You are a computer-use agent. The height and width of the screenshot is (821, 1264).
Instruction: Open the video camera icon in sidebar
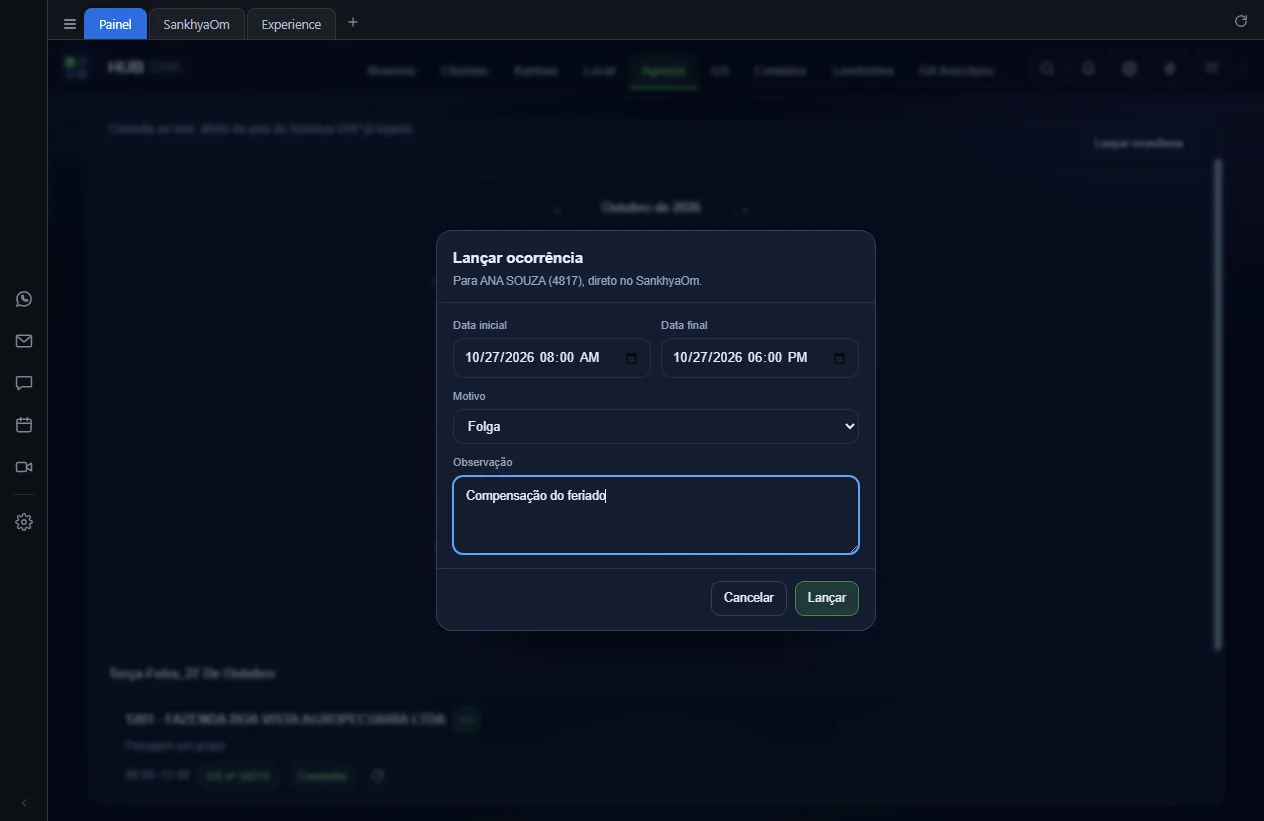click(x=24, y=467)
